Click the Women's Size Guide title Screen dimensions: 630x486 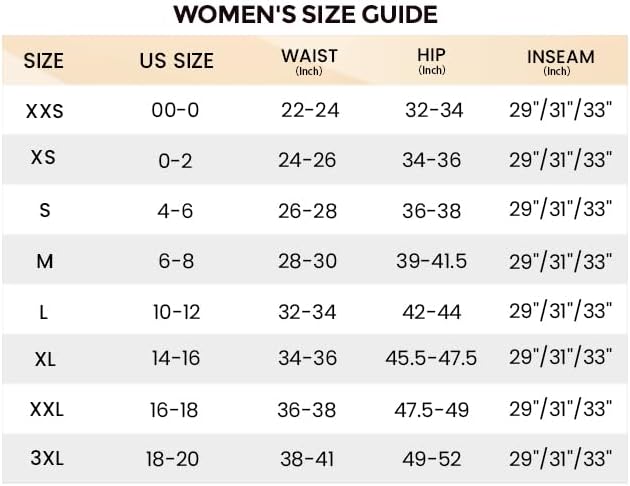tap(305, 15)
